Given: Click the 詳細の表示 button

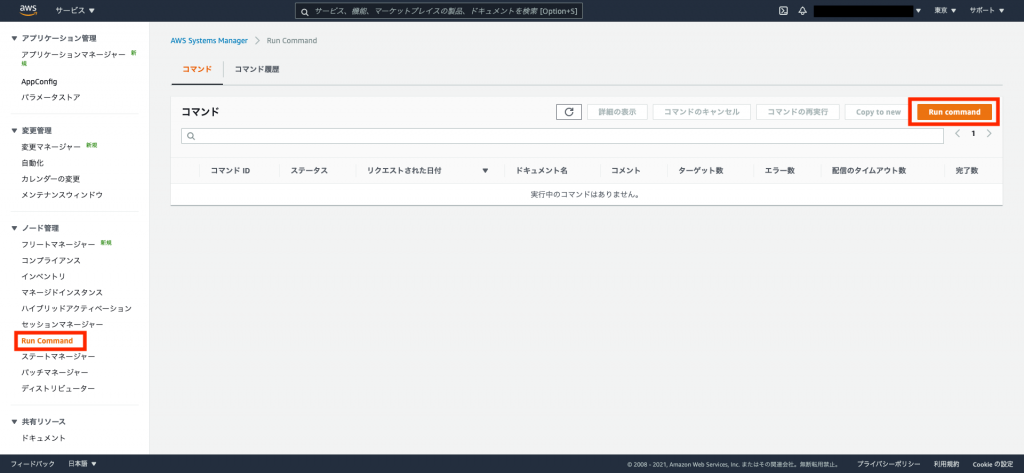Looking at the screenshot, I should click(x=617, y=112).
